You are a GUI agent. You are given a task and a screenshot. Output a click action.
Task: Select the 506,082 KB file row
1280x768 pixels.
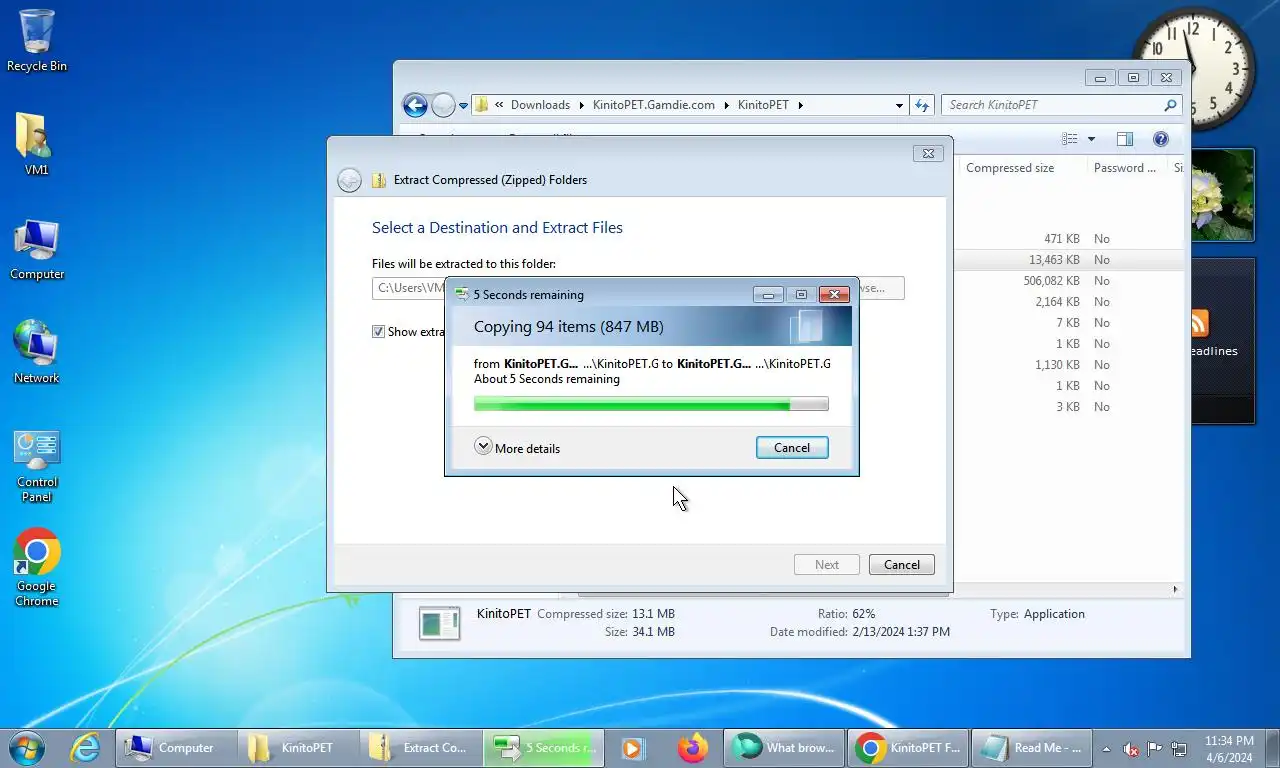tap(1070, 281)
